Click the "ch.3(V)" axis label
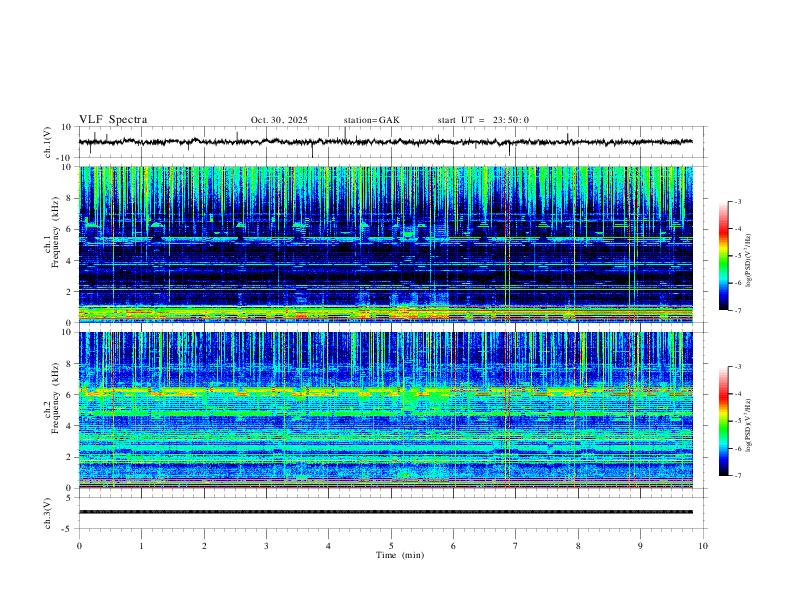Screen dimensions: 792x612 click(48, 513)
